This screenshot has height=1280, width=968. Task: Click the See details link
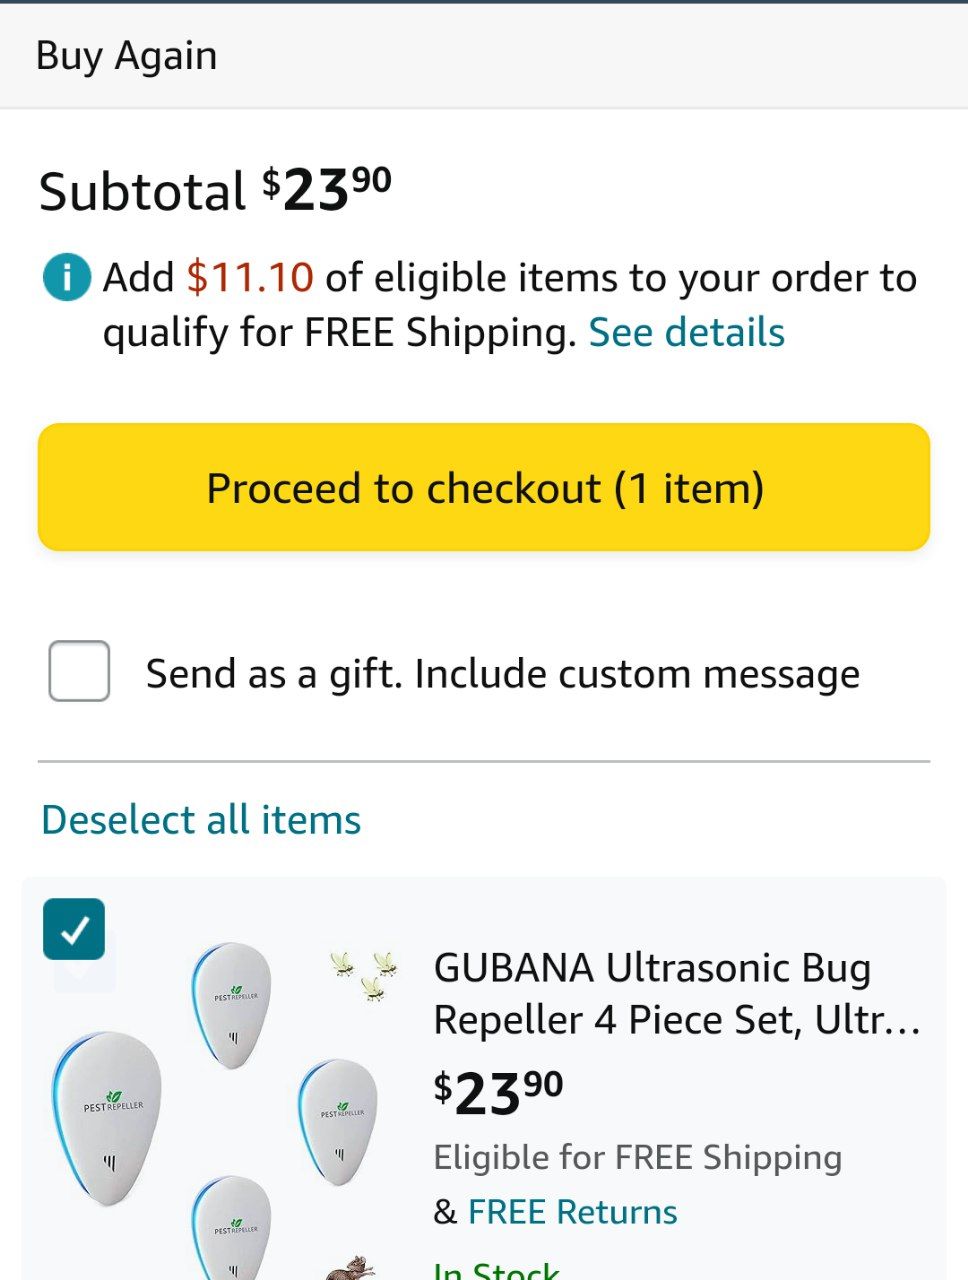(686, 333)
